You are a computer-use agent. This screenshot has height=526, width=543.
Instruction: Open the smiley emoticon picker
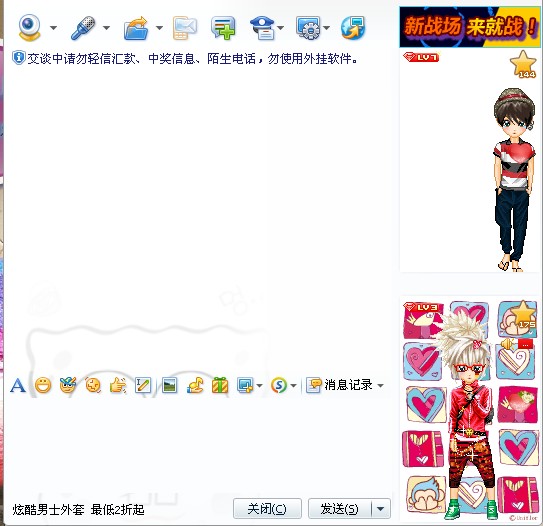[x=43, y=385]
